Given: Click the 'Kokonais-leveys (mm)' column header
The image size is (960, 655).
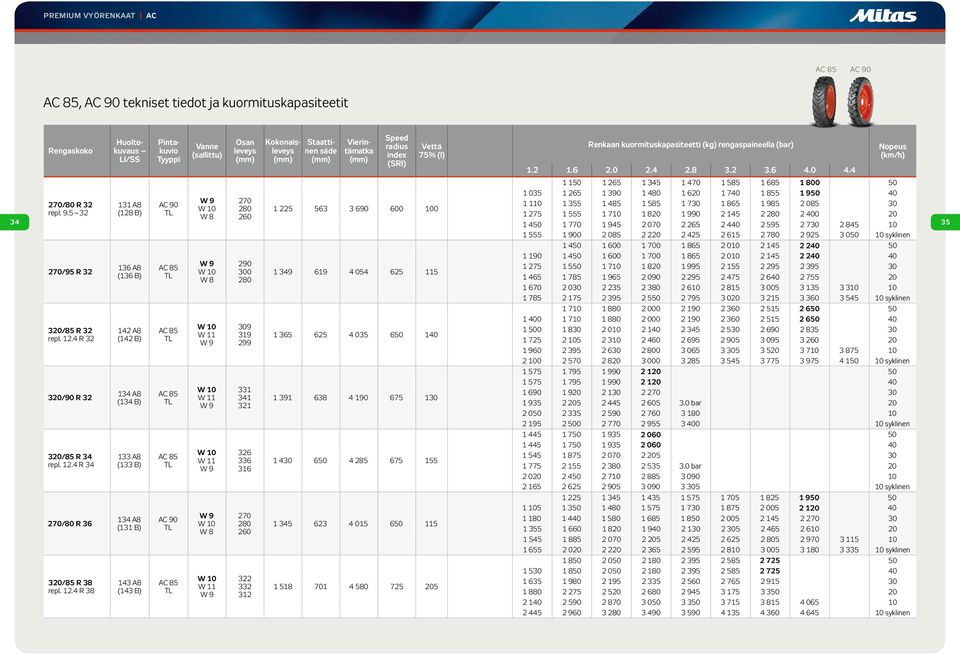Looking at the screenshot, I should pyautogui.click(x=283, y=151).
